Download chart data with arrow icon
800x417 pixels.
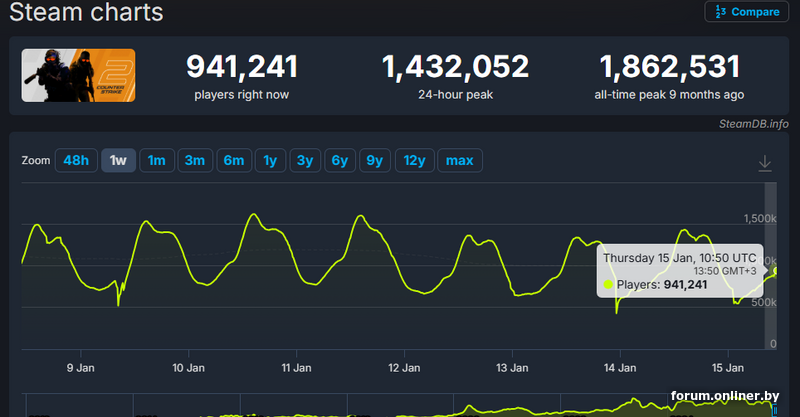click(764, 163)
